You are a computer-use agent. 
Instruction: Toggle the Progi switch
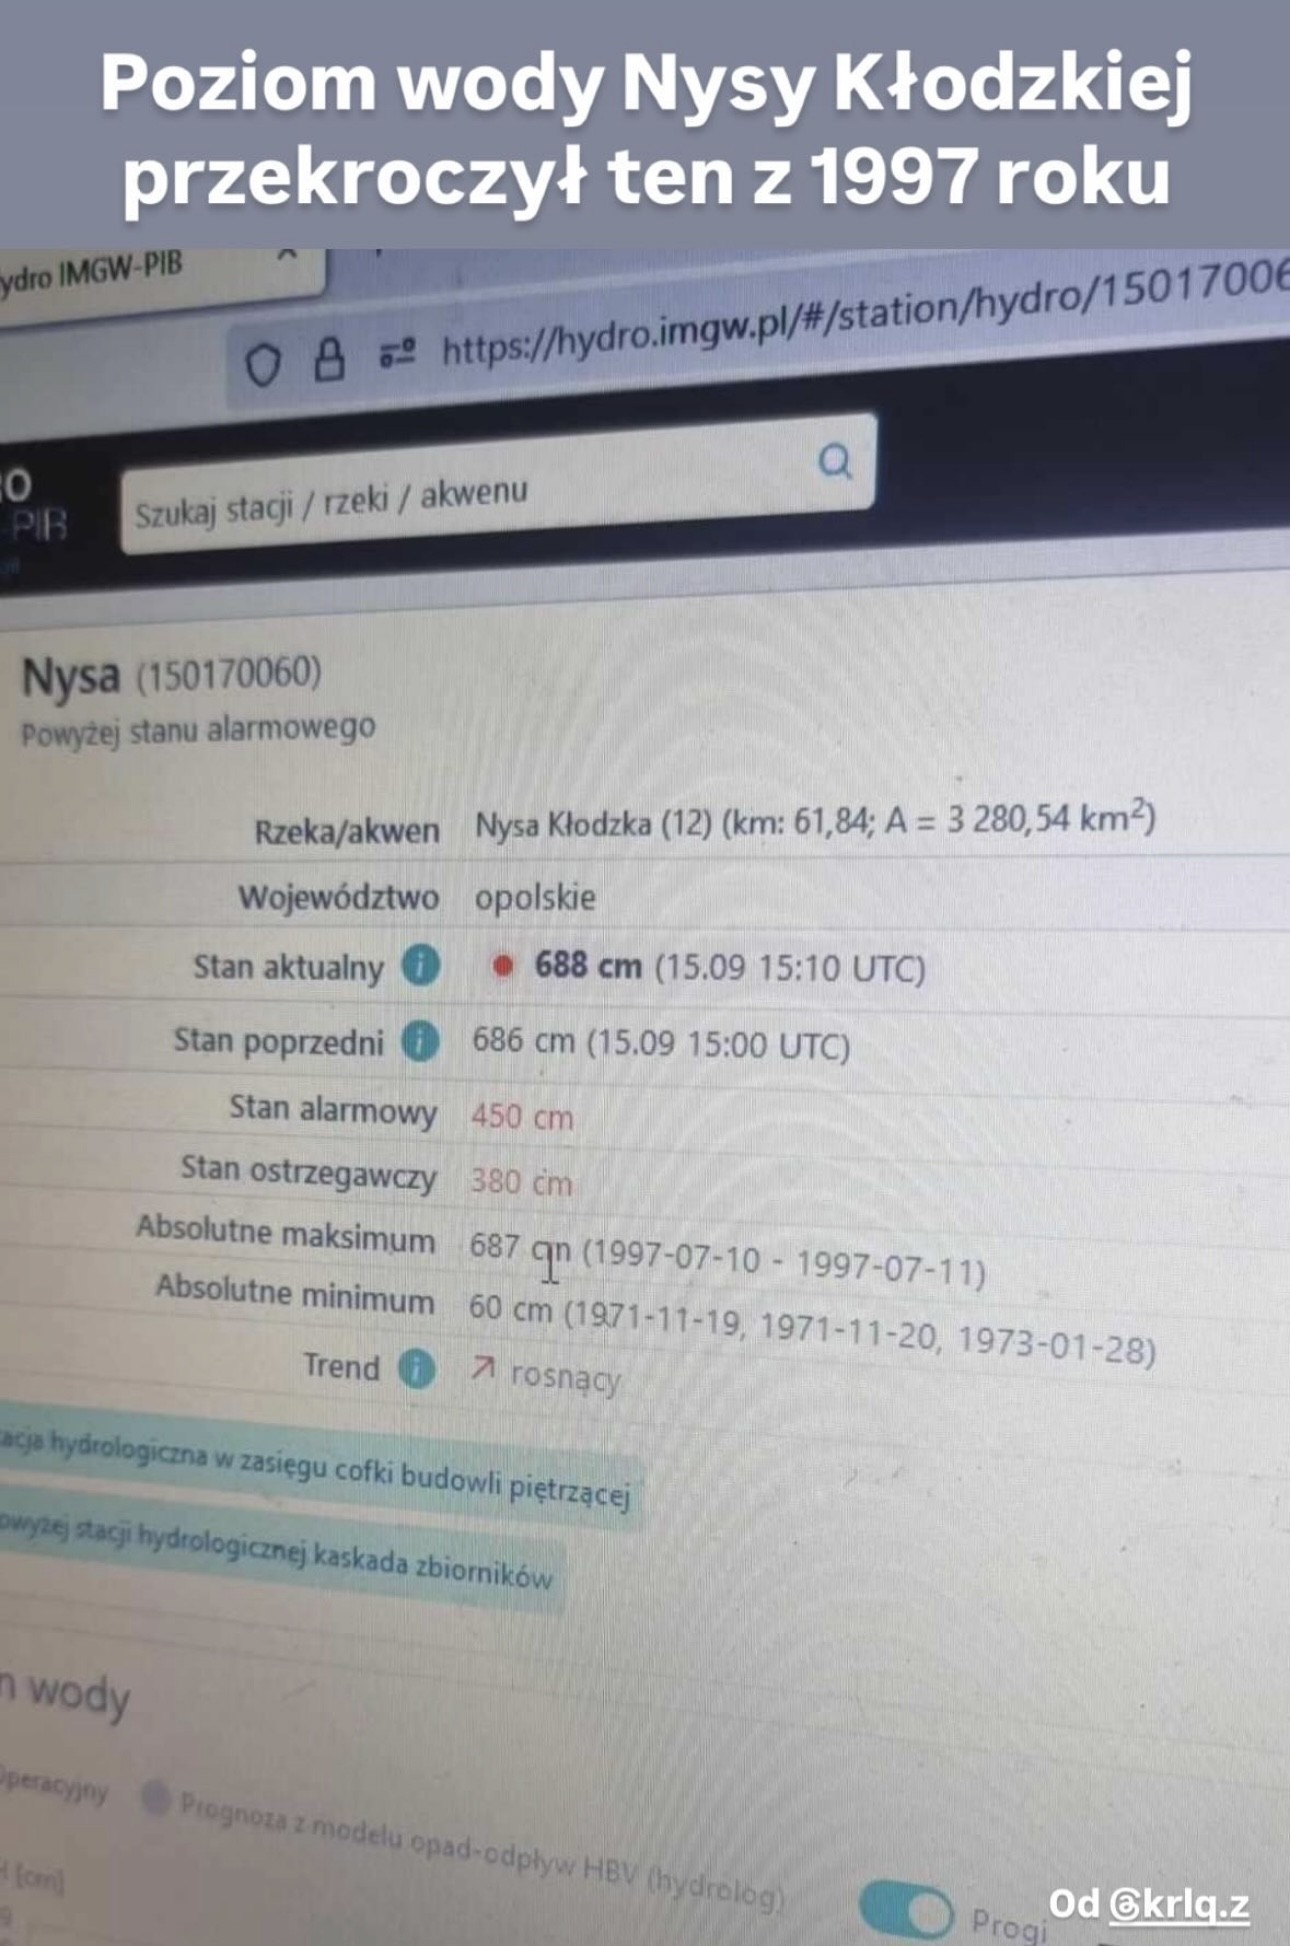click(x=905, y=1908)
